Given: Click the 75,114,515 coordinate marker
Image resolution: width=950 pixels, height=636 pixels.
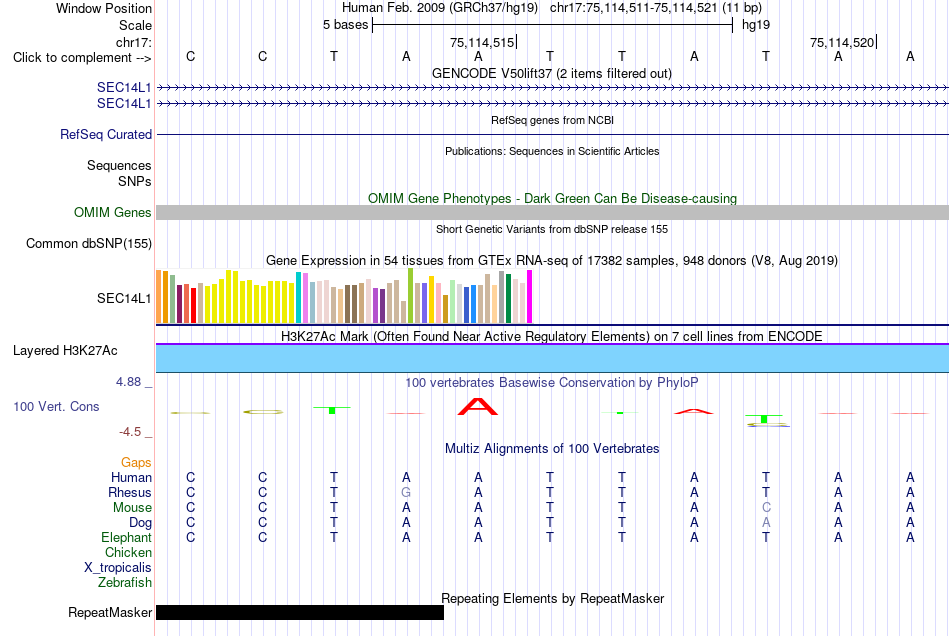Looking at the screenshot, I should tap(482, 42).
